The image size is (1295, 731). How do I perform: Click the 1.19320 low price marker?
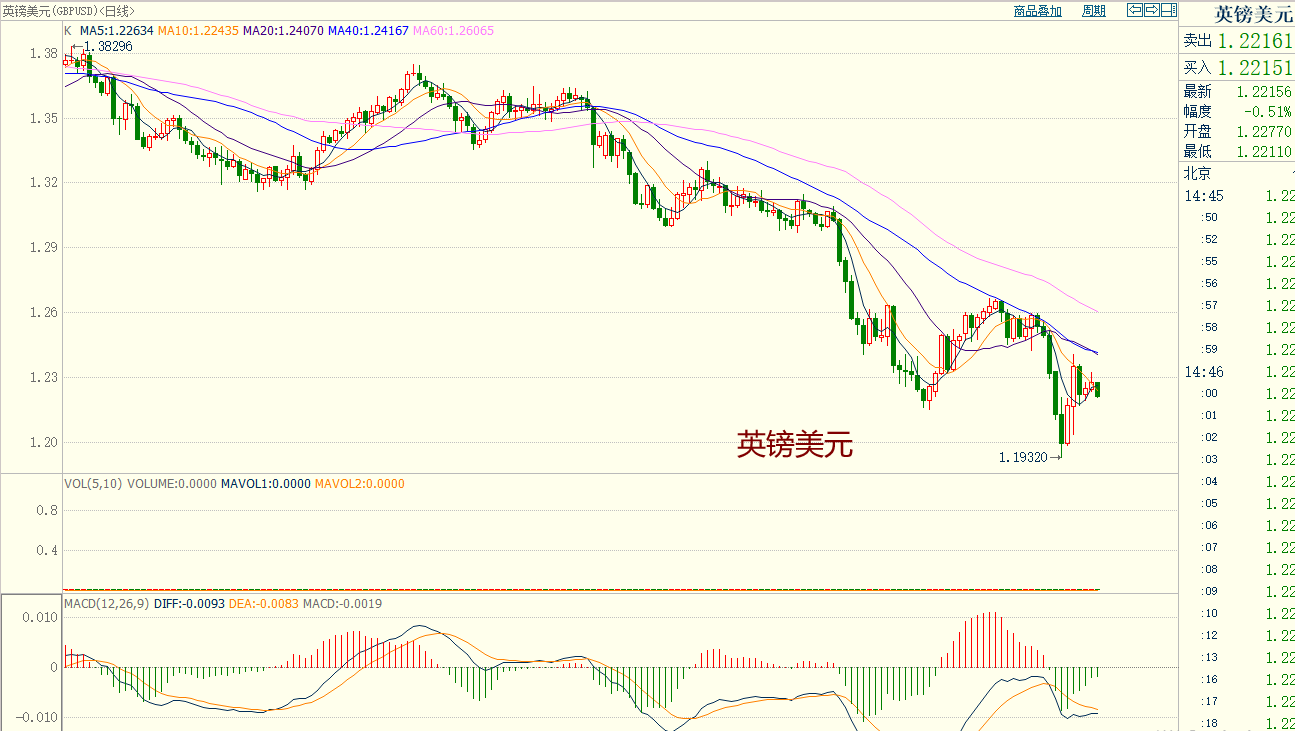pos(1023,457)
